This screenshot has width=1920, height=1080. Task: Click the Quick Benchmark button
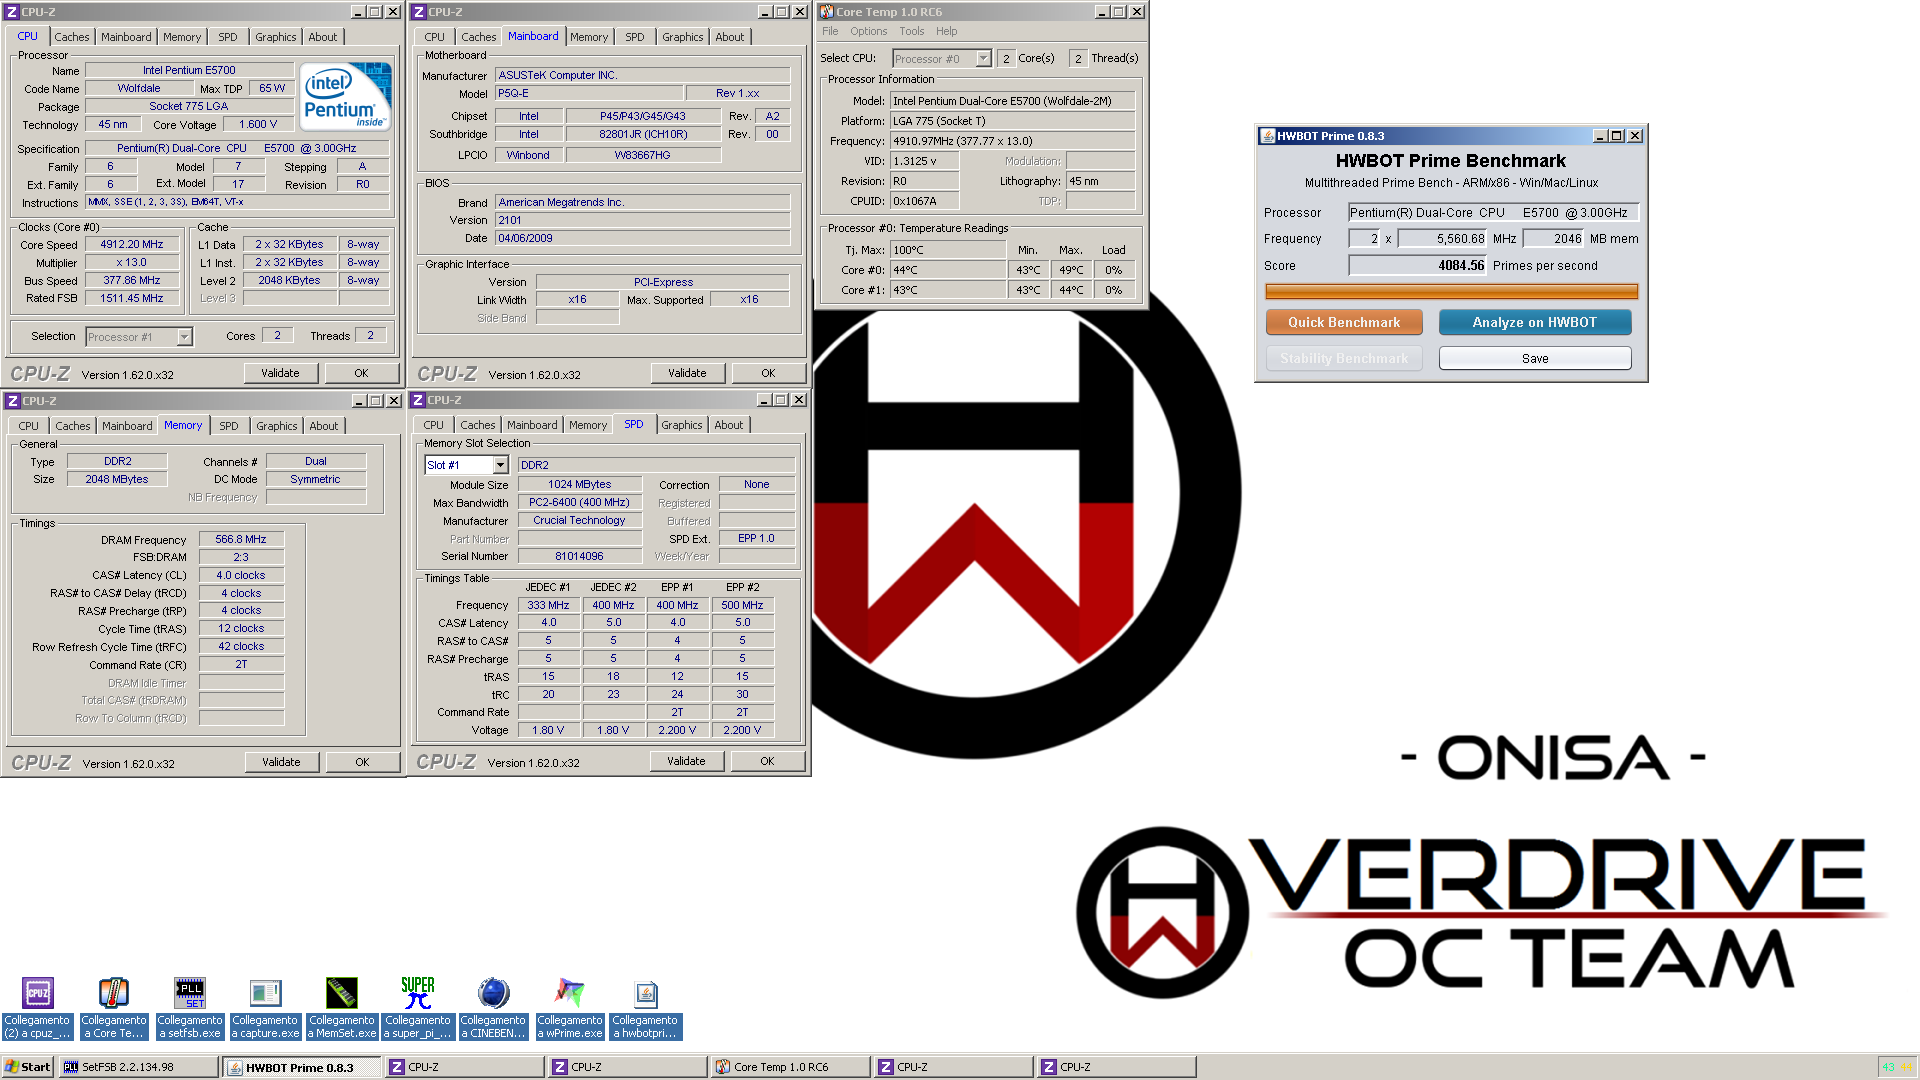[x=1344, y=322]
